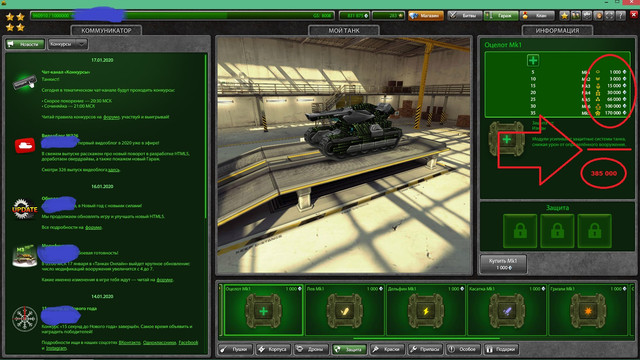
Task: Open the Краски paints category
Action: (x=387, y=349)
